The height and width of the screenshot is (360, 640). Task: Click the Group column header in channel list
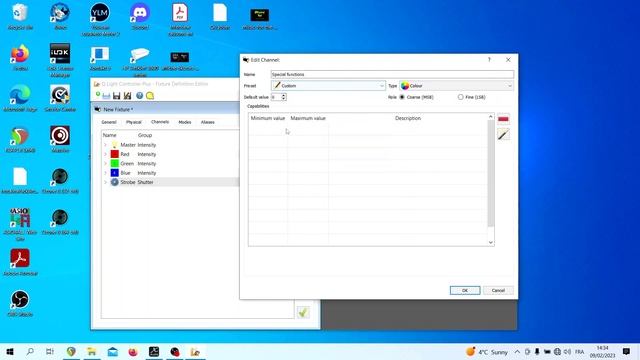click(145, 135)
